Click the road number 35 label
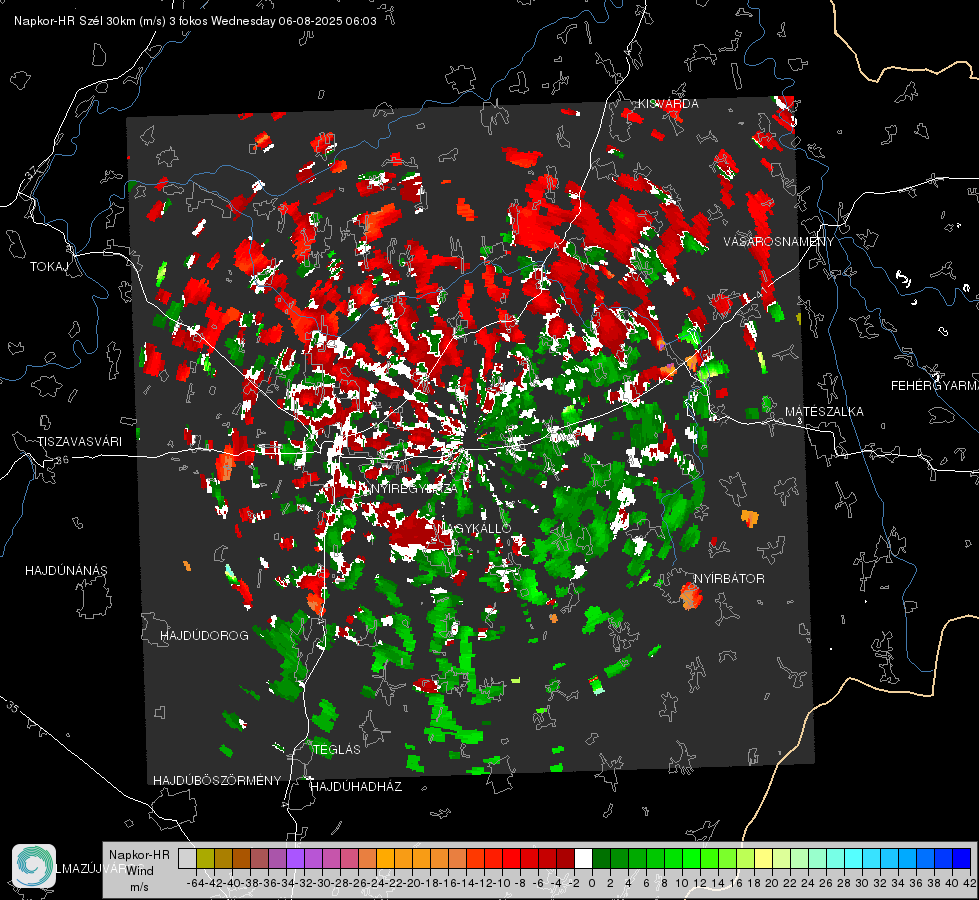Viewport: 979px width, 900px height. tap(13, 708)
